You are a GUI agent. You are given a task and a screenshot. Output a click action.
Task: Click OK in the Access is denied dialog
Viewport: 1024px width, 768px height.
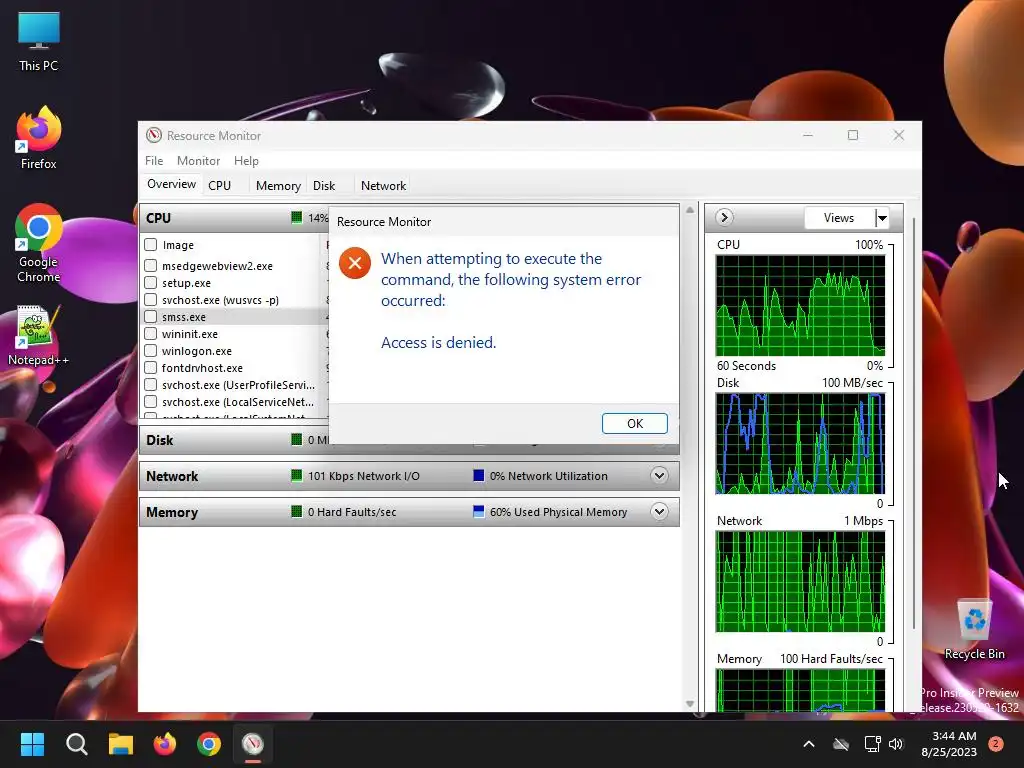pyautogui.click(x=634, y=423)
